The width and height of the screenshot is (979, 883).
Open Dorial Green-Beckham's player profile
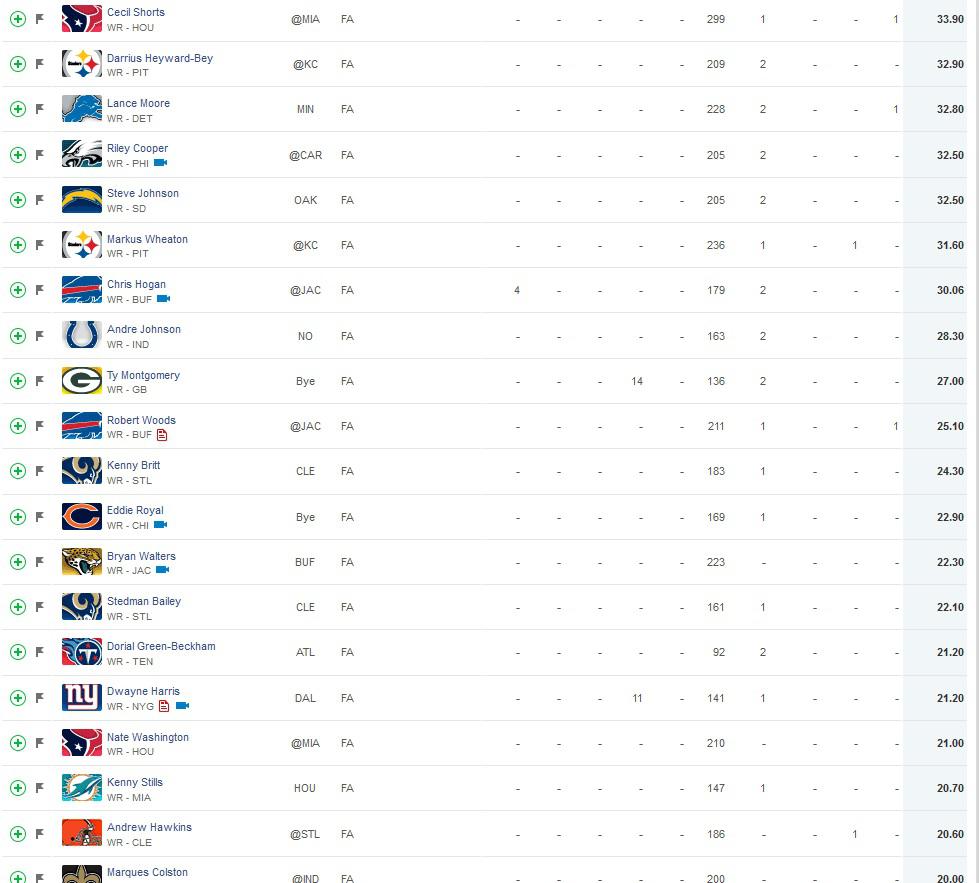coord(161,646)
